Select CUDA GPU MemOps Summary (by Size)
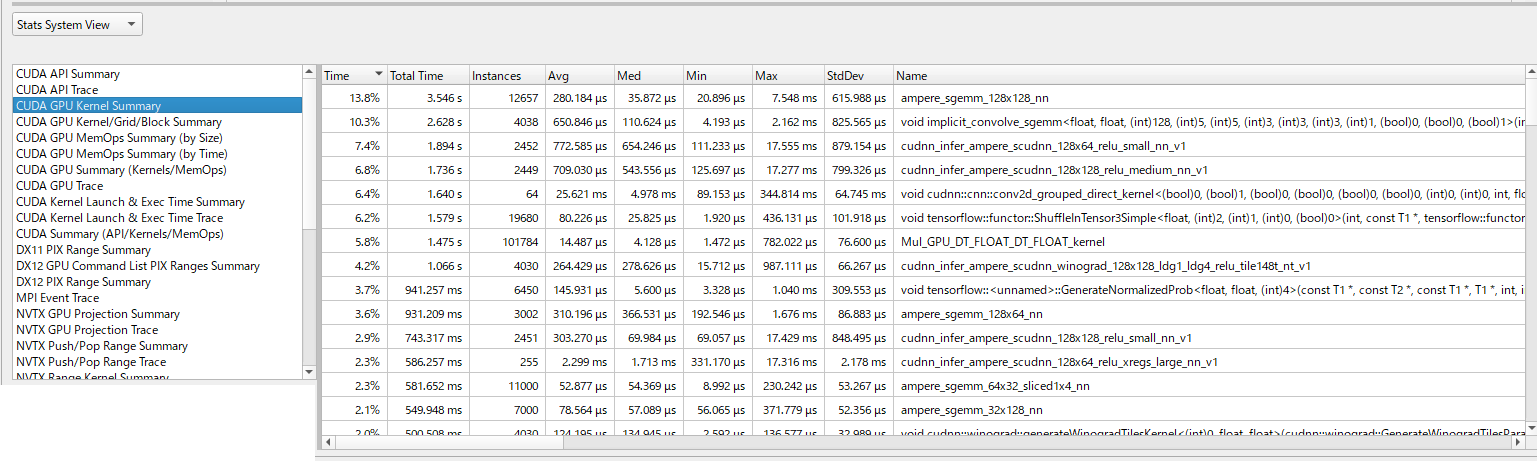 pos(119,138)
